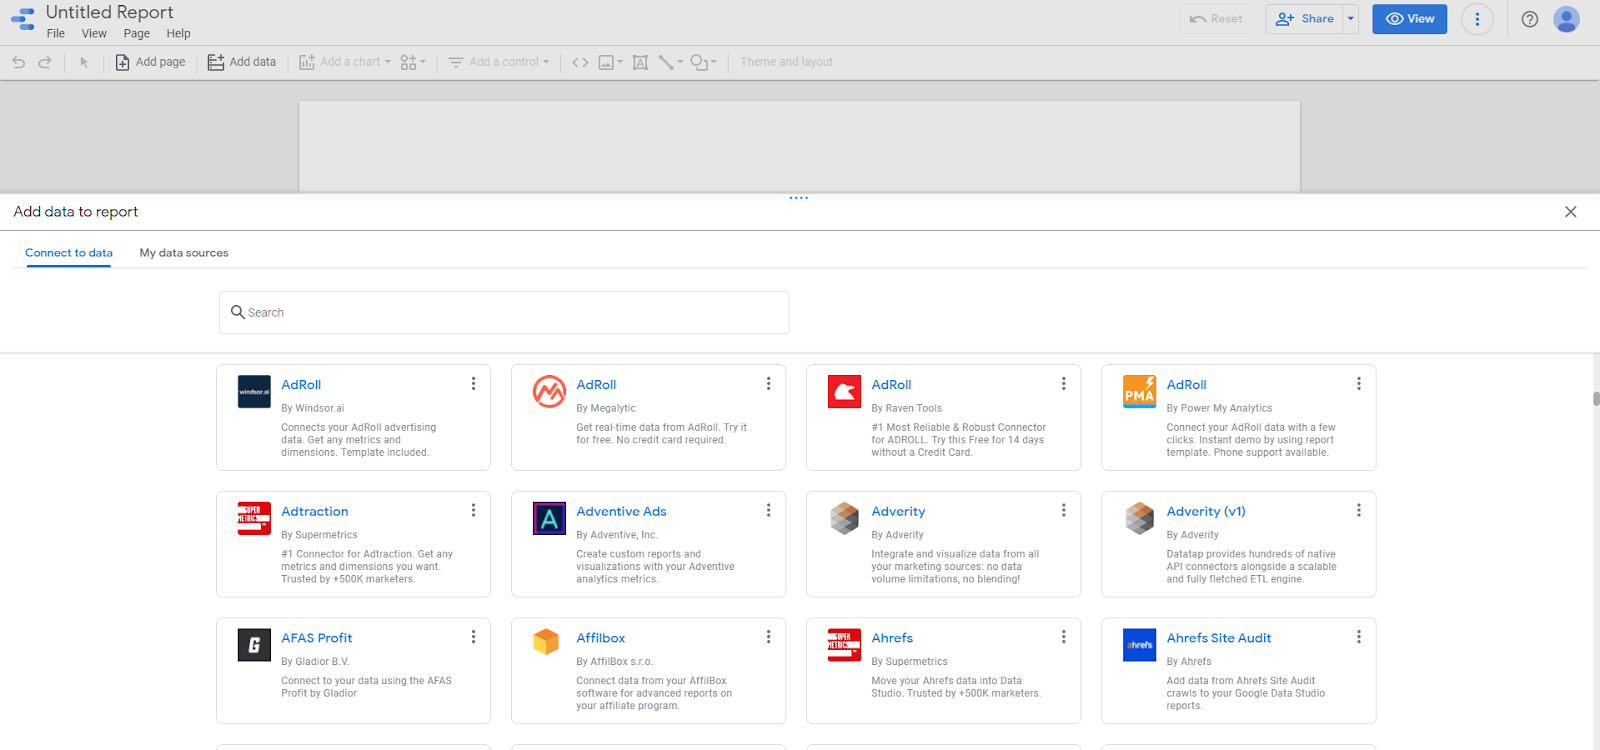Click the blue View button

(x=1409, y=19)
